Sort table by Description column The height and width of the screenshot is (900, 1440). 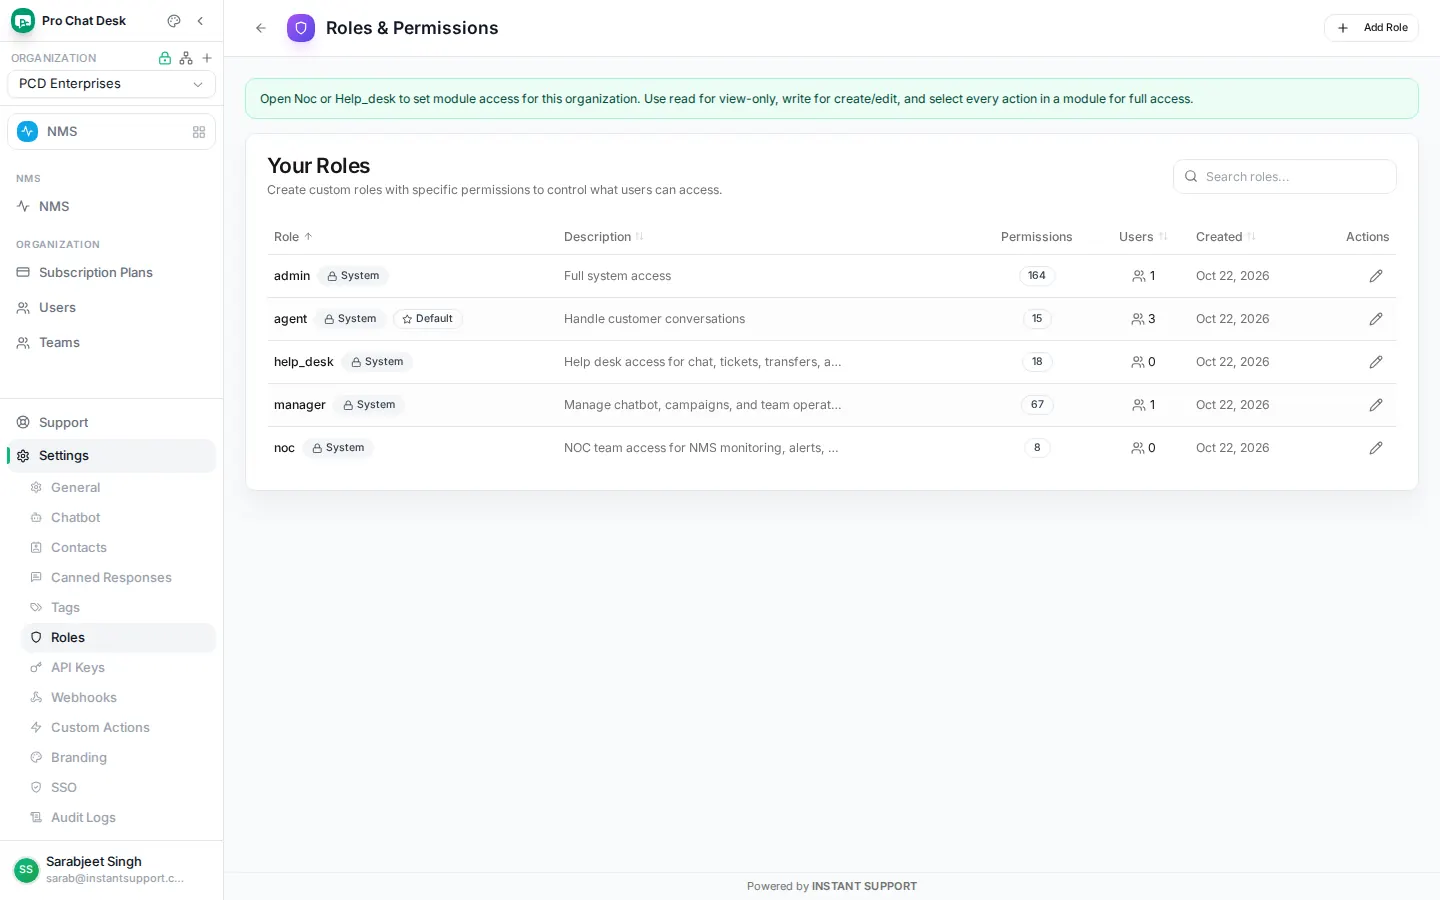tap(604, 237)
